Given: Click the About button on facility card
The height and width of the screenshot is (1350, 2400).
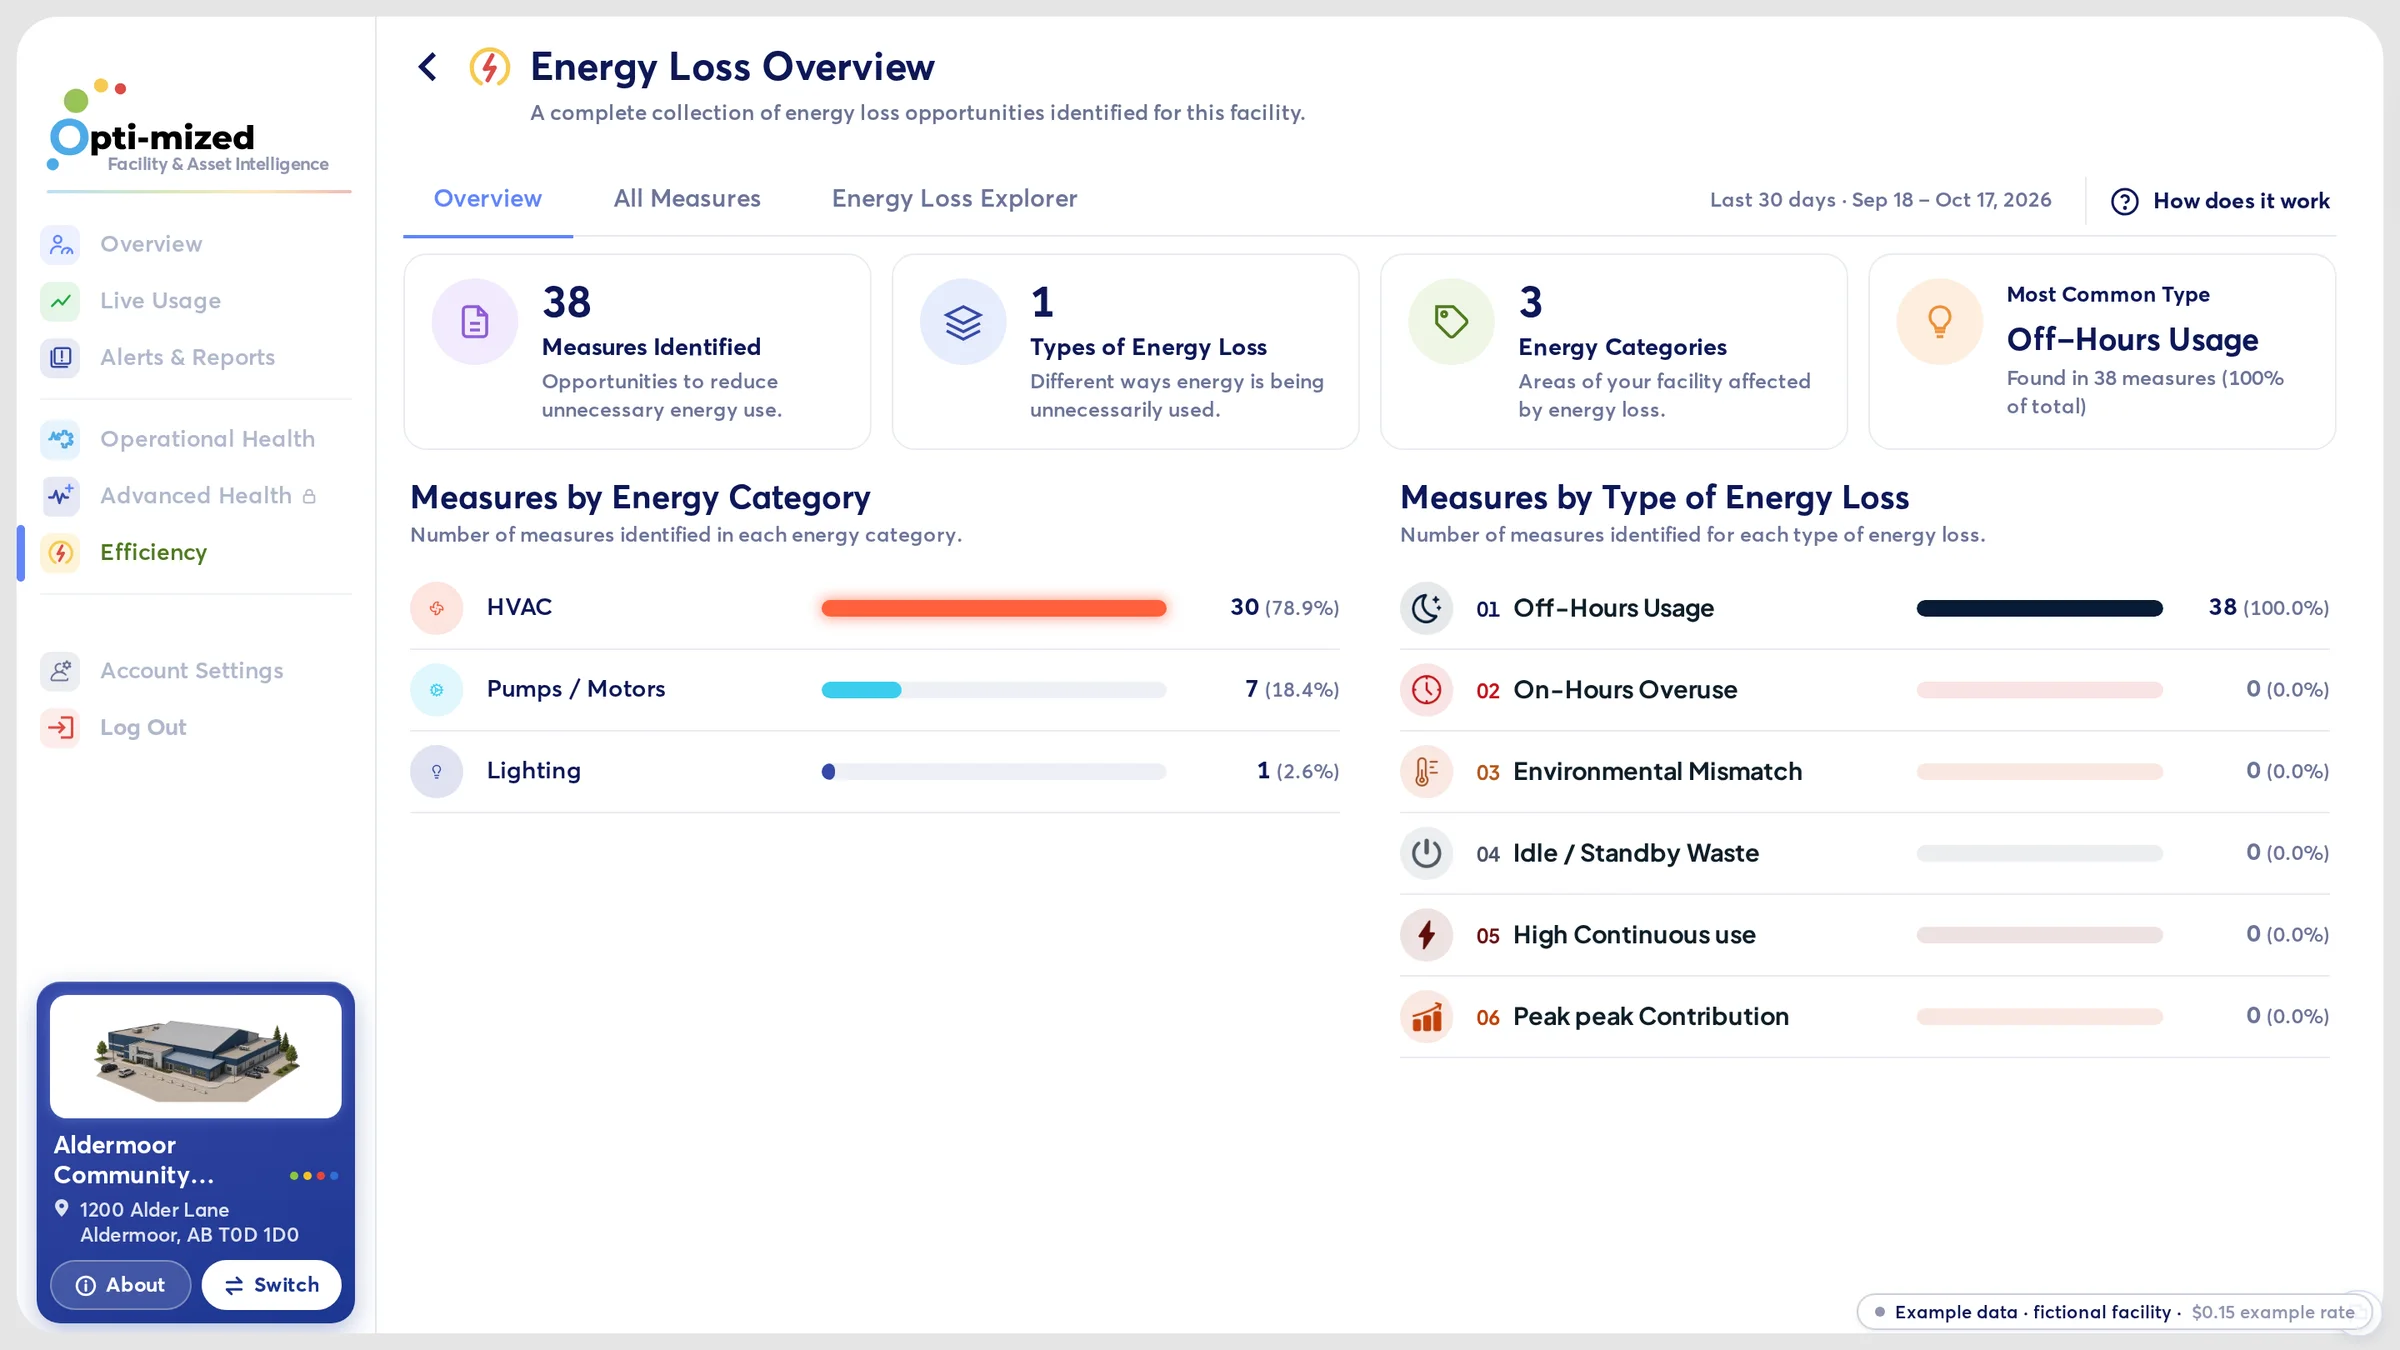Looking at the screenshot, I should tap(120, 1285).
